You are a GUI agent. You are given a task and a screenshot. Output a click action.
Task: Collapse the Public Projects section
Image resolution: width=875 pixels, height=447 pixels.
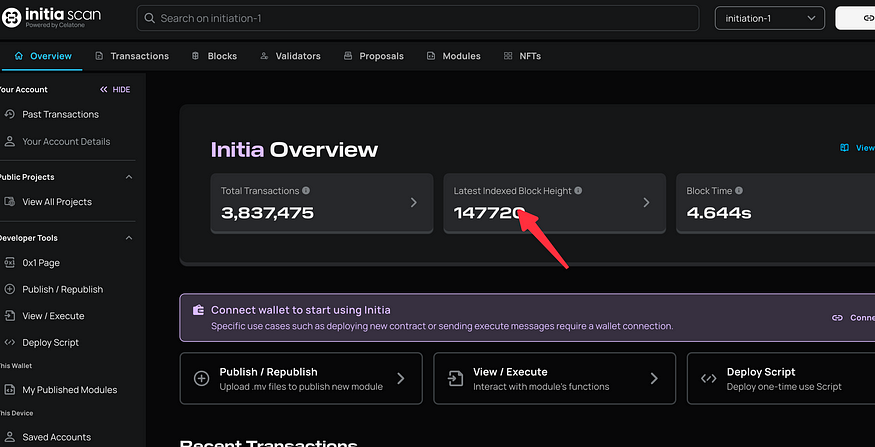(x=129, y=177)
